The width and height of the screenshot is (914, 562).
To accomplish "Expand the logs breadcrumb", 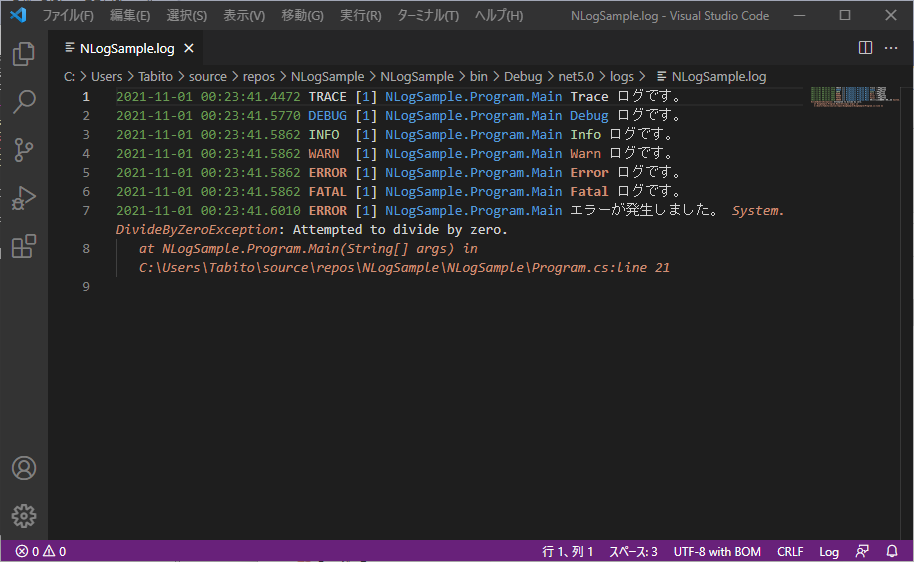I will 621,76.
